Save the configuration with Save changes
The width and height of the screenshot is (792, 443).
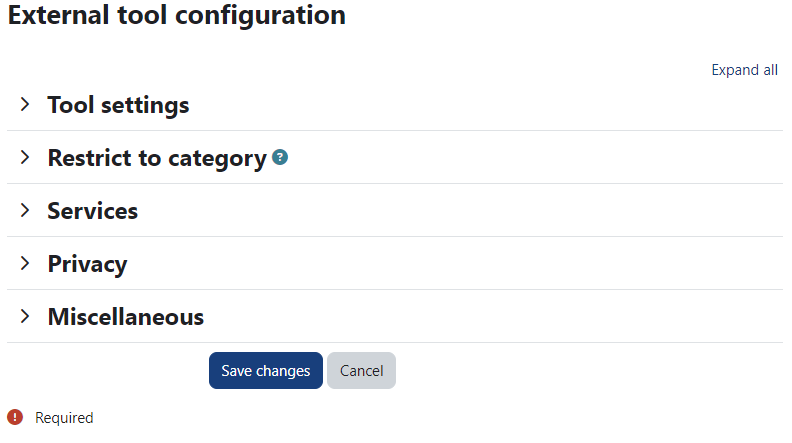[x=266, y=370]
